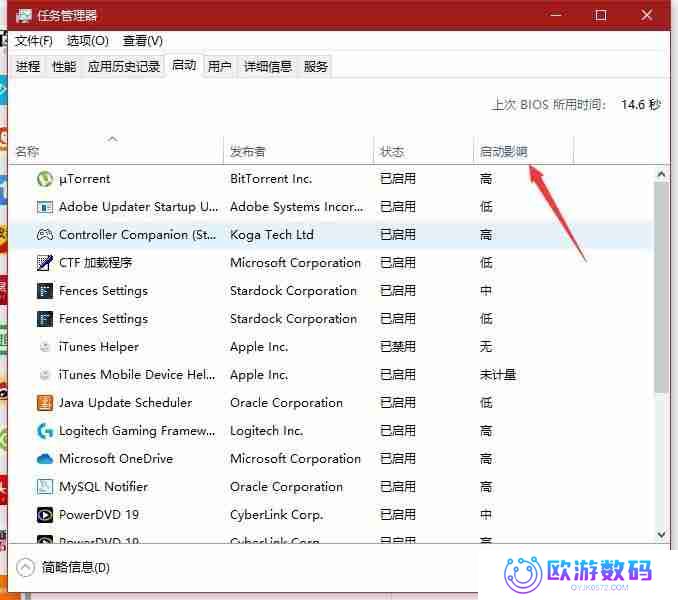The image size is (678, 600).
Task: Select the 启动 tab
Action: point(184,65)
